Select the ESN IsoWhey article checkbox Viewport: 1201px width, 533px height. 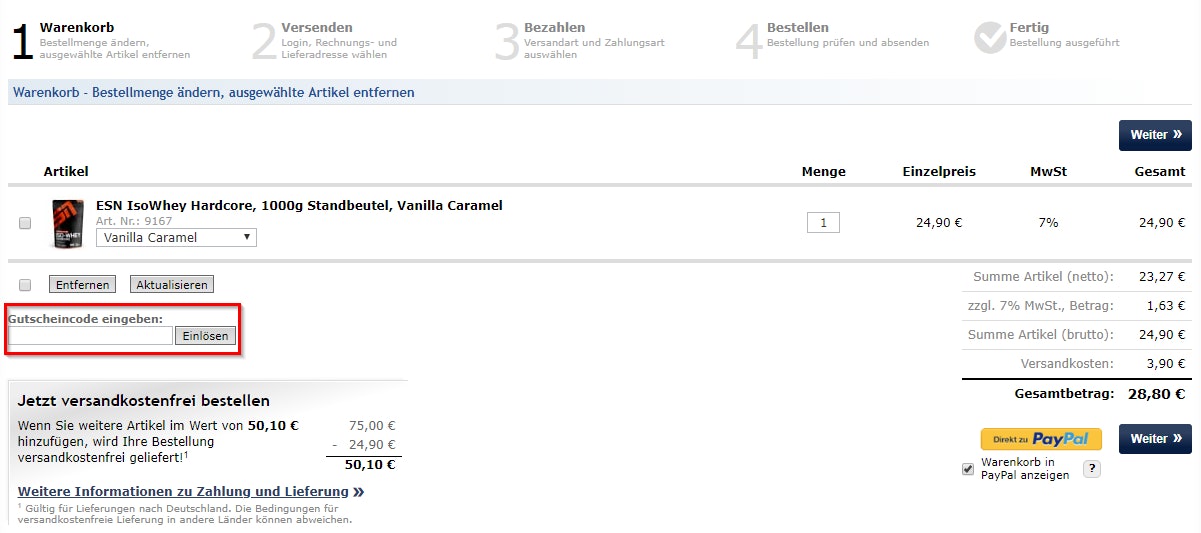click(25, 224)
